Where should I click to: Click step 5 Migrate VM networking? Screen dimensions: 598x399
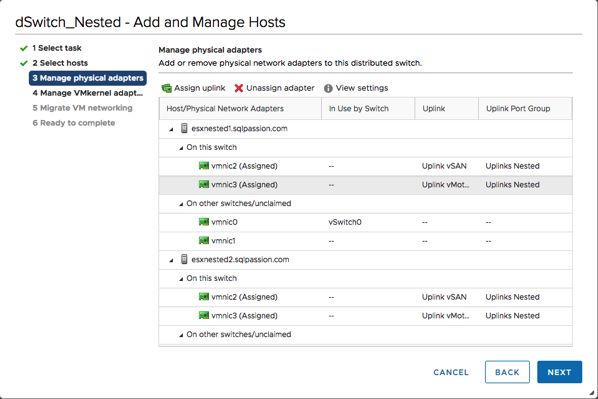[82, 108]
